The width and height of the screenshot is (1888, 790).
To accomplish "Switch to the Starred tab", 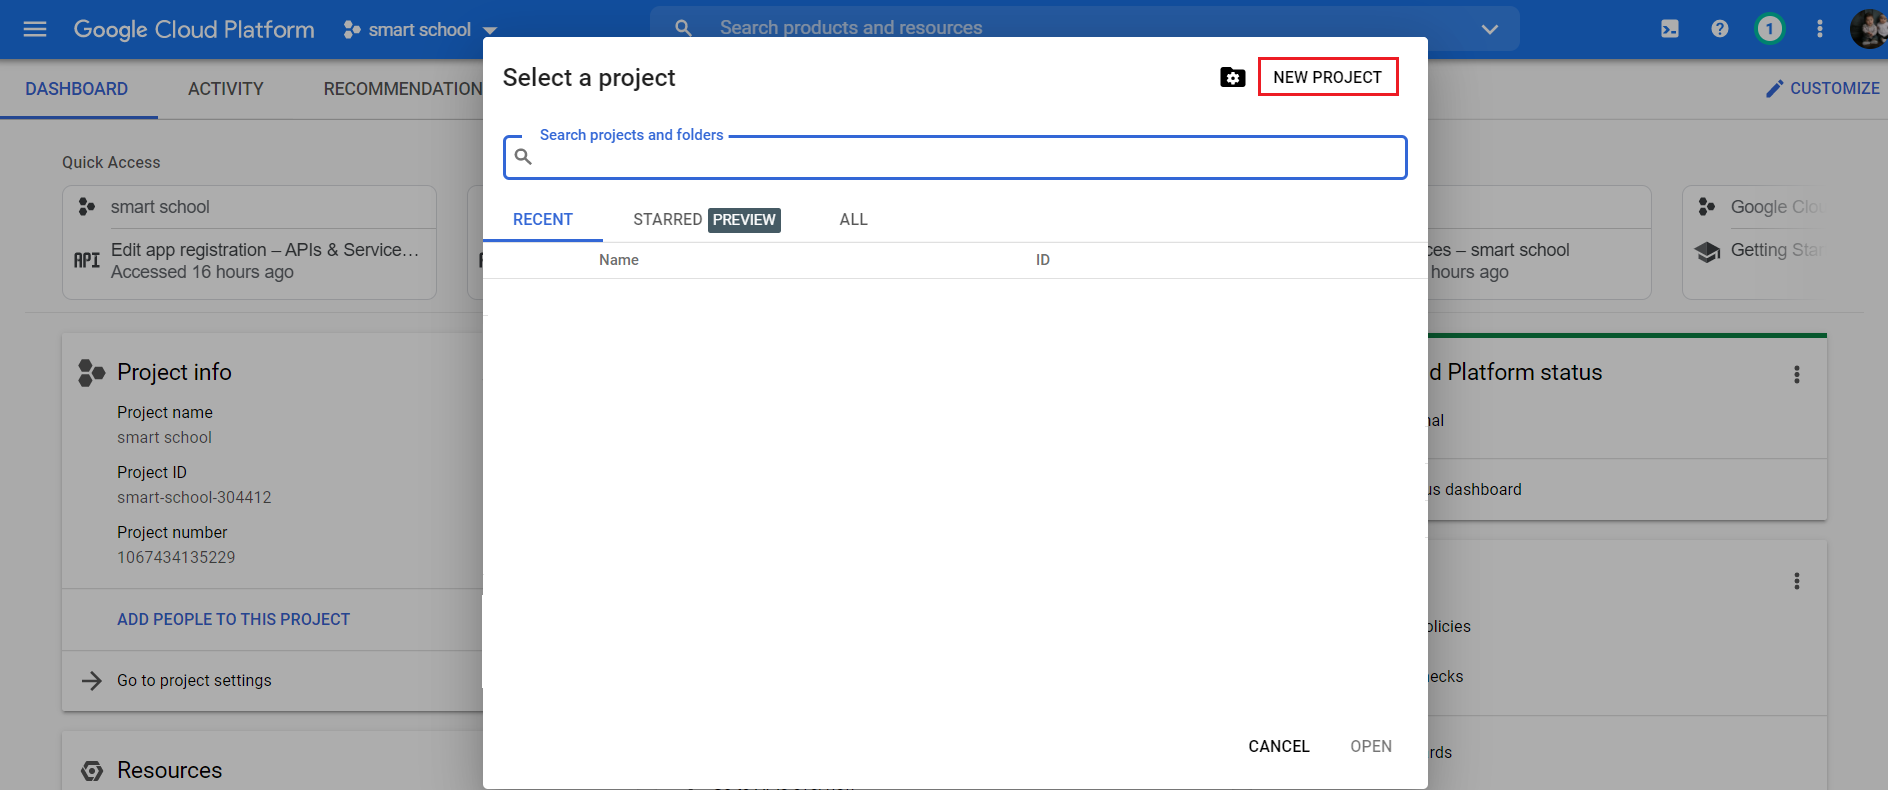I will pyautogui.click(x=667, y=220).
